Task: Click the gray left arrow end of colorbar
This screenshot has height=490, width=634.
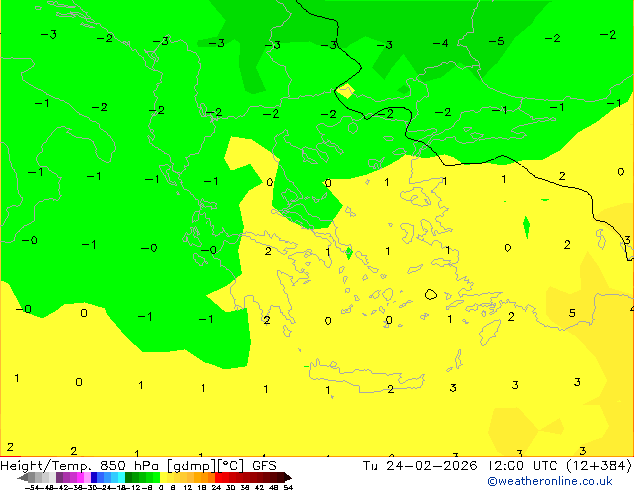Action: [23, 477]
